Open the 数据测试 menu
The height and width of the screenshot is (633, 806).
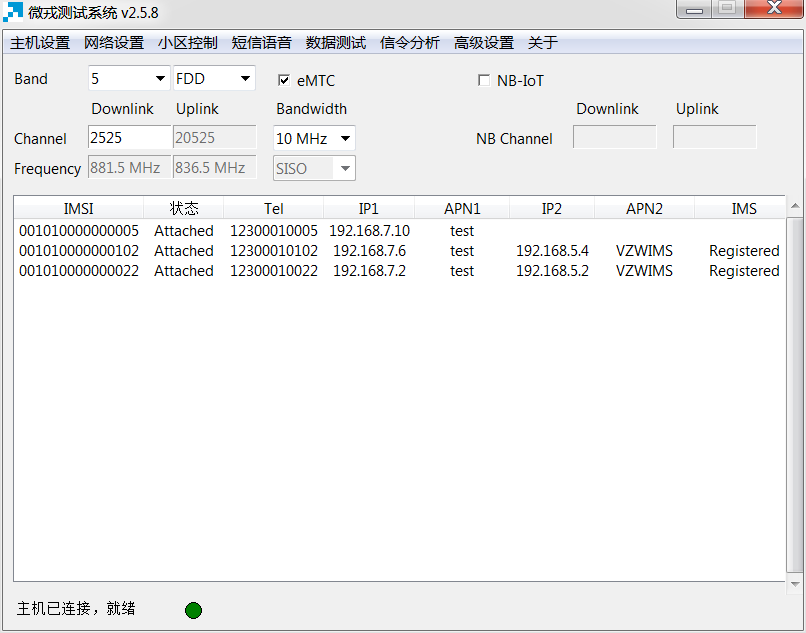[336, 43]
